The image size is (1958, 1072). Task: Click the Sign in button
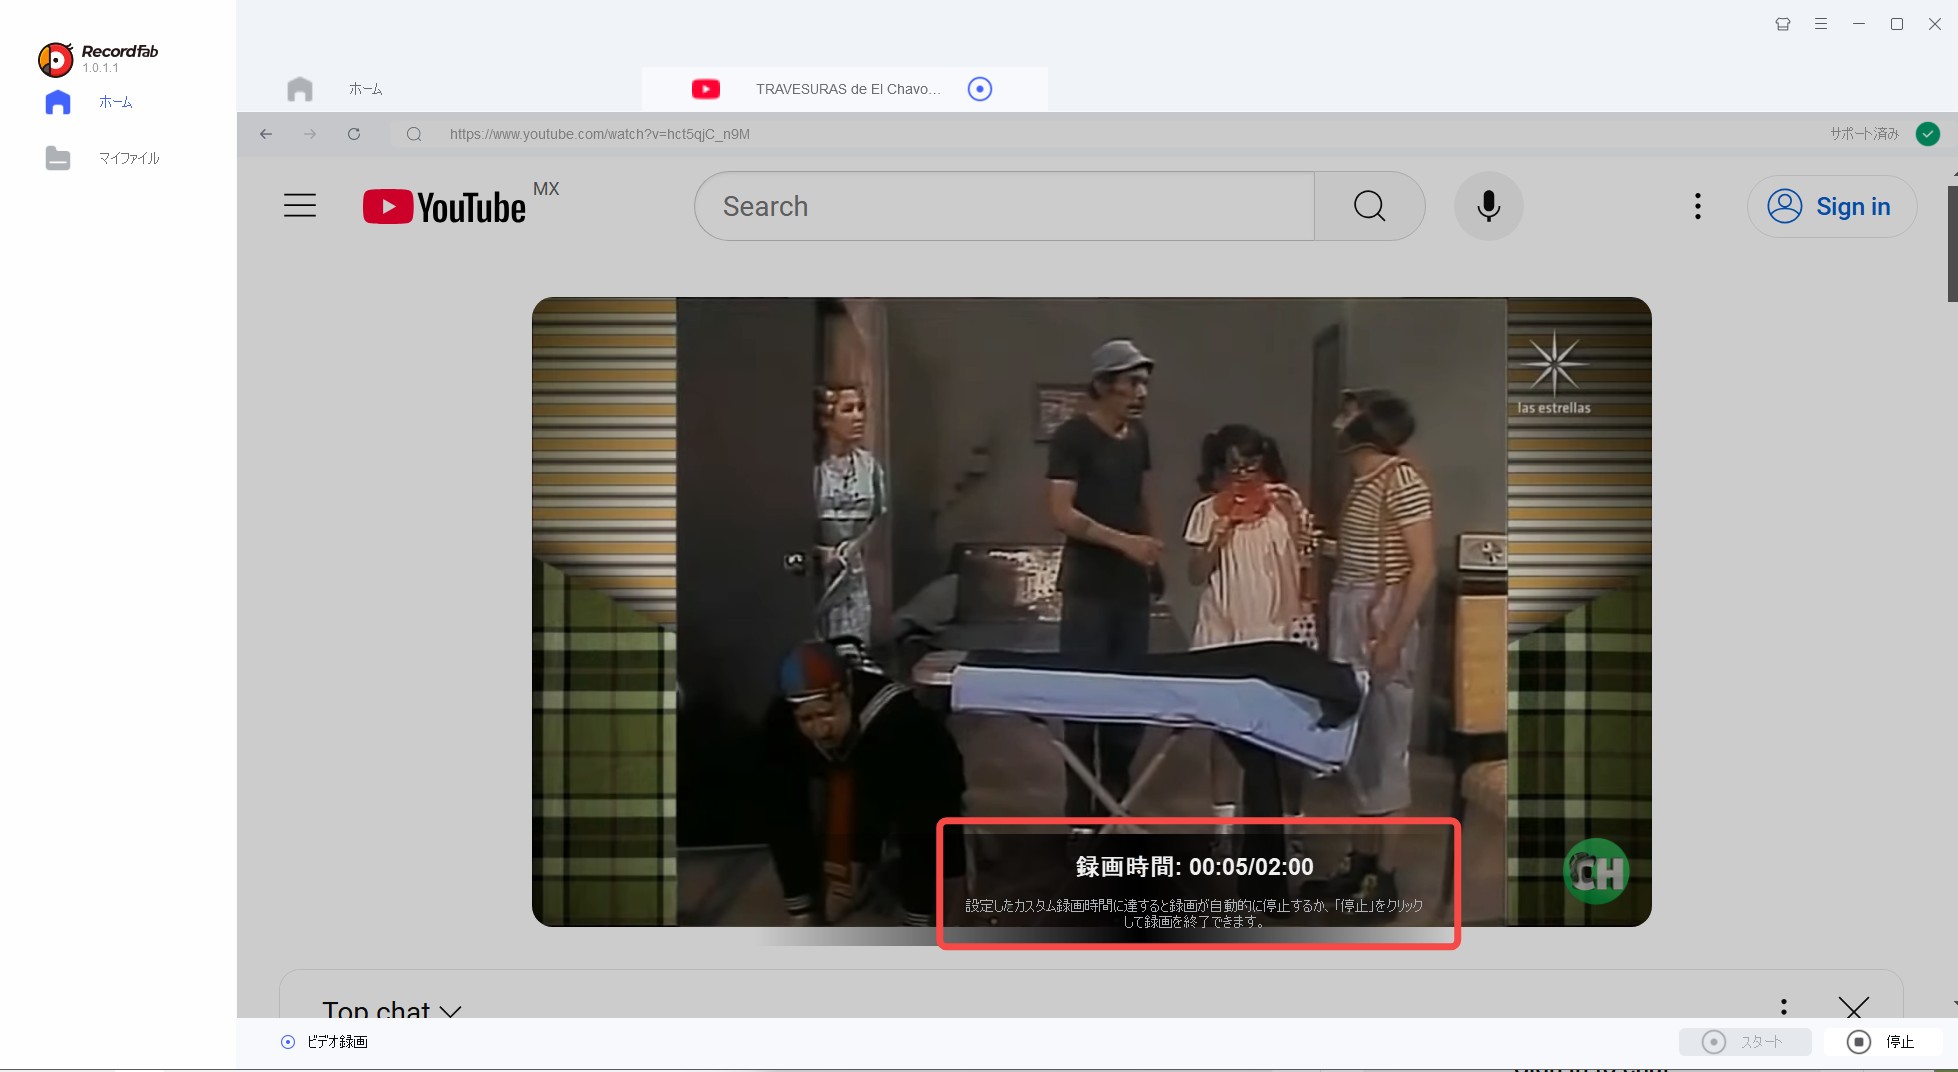[x=1831, y=206]
